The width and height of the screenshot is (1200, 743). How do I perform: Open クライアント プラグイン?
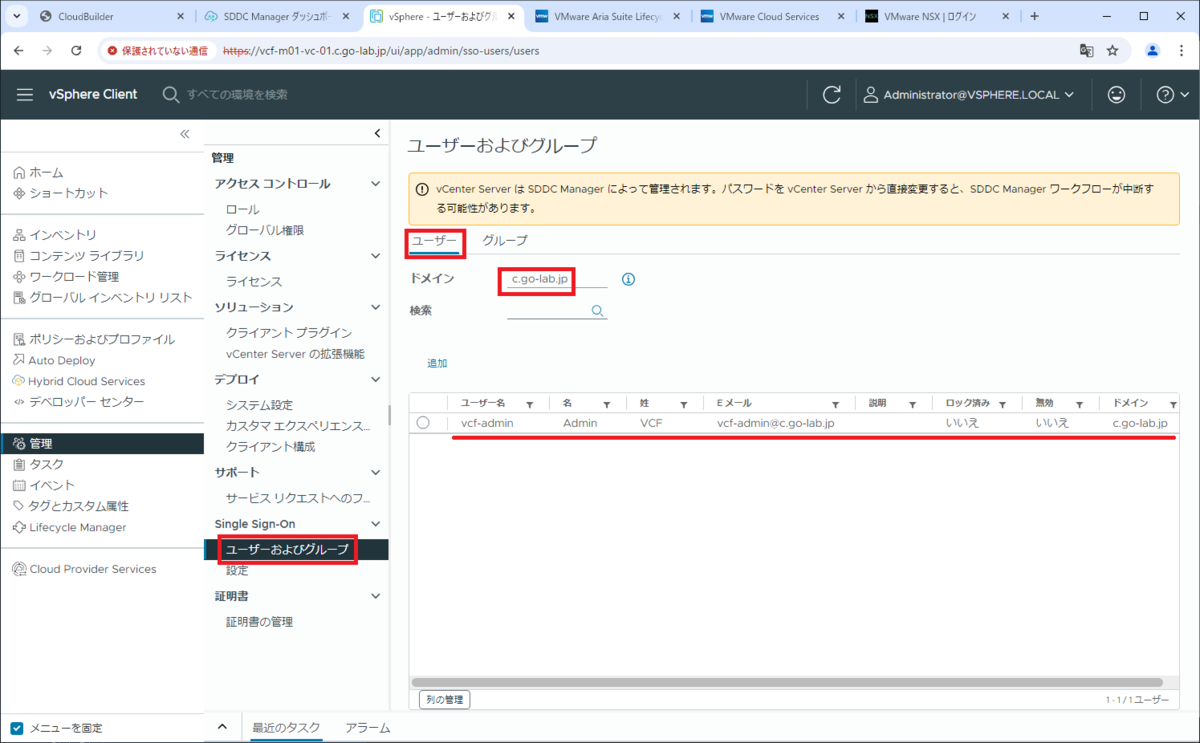[x=289, y=333]
